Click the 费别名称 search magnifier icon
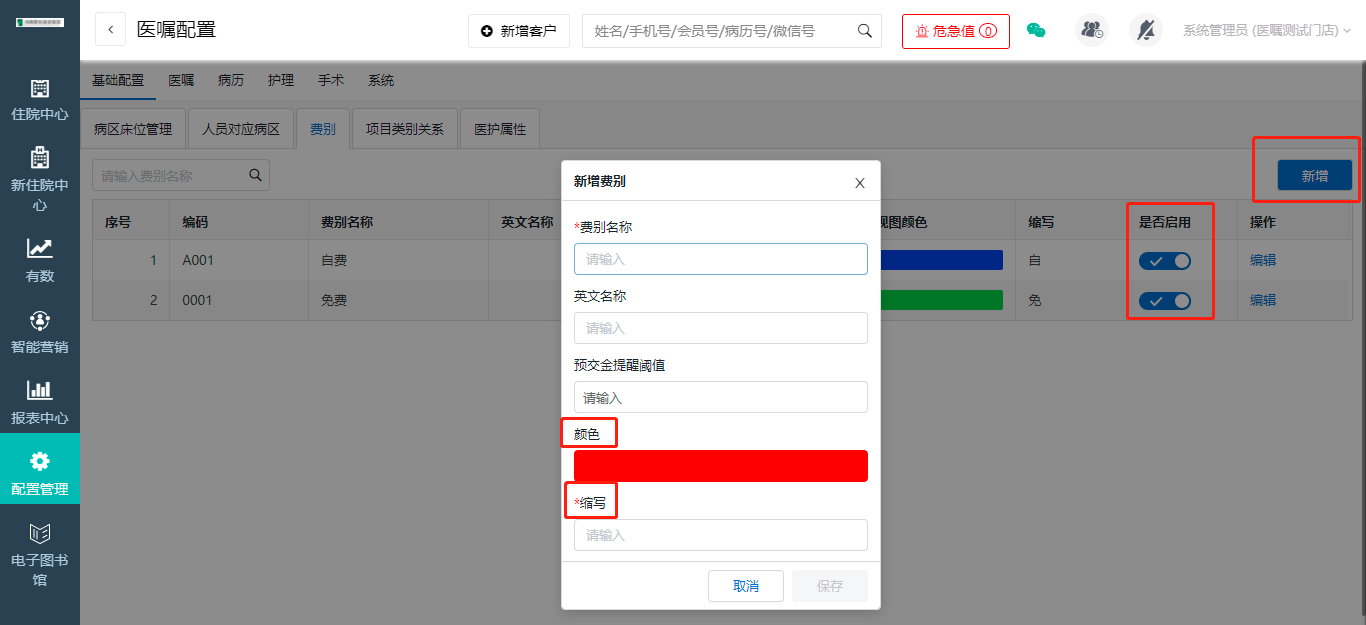The width and height of the screenshot is (1366, 625). pyautogui.click(x=256, y=175)
